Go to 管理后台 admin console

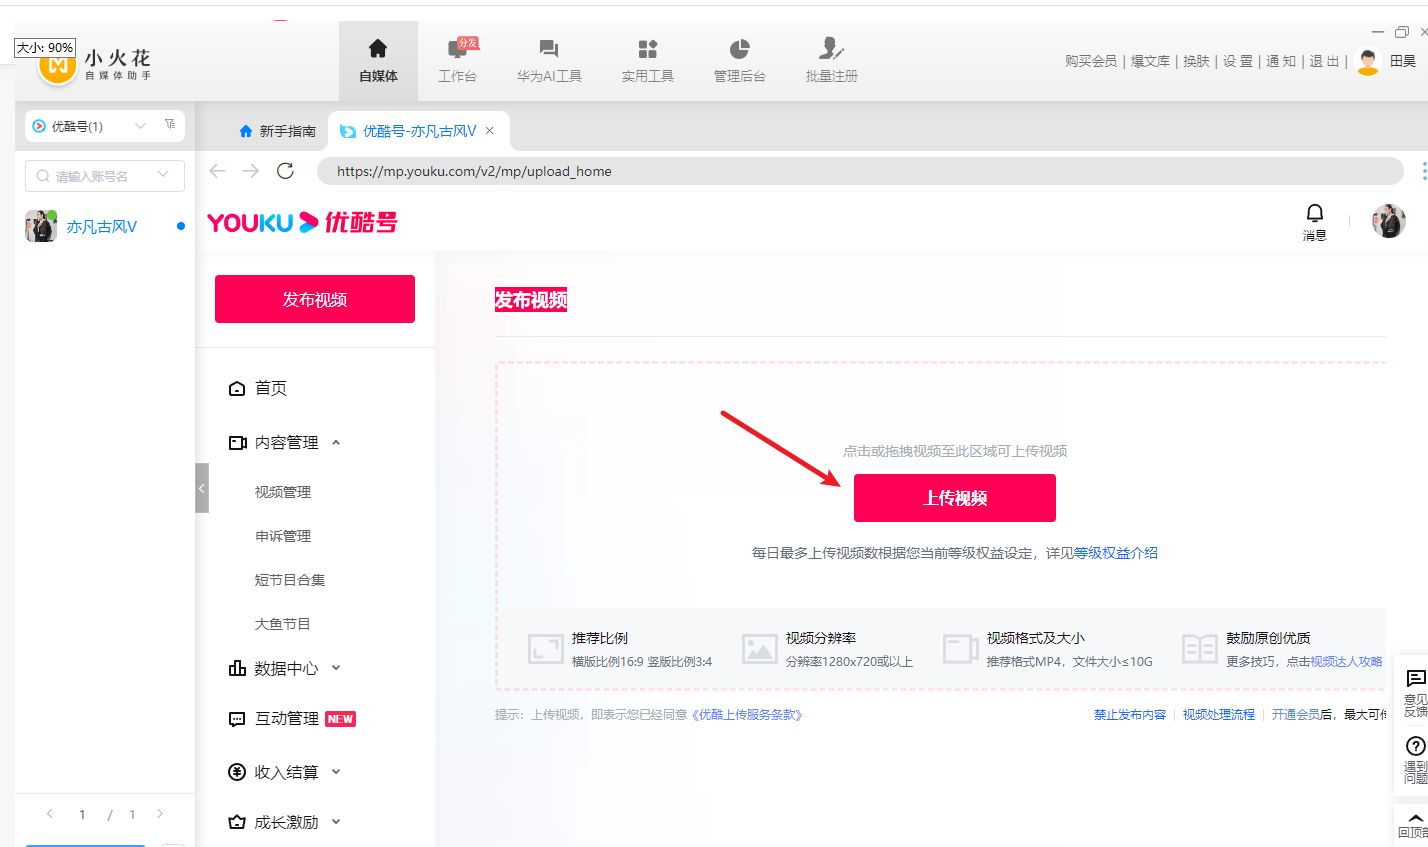tap(739, 60)
